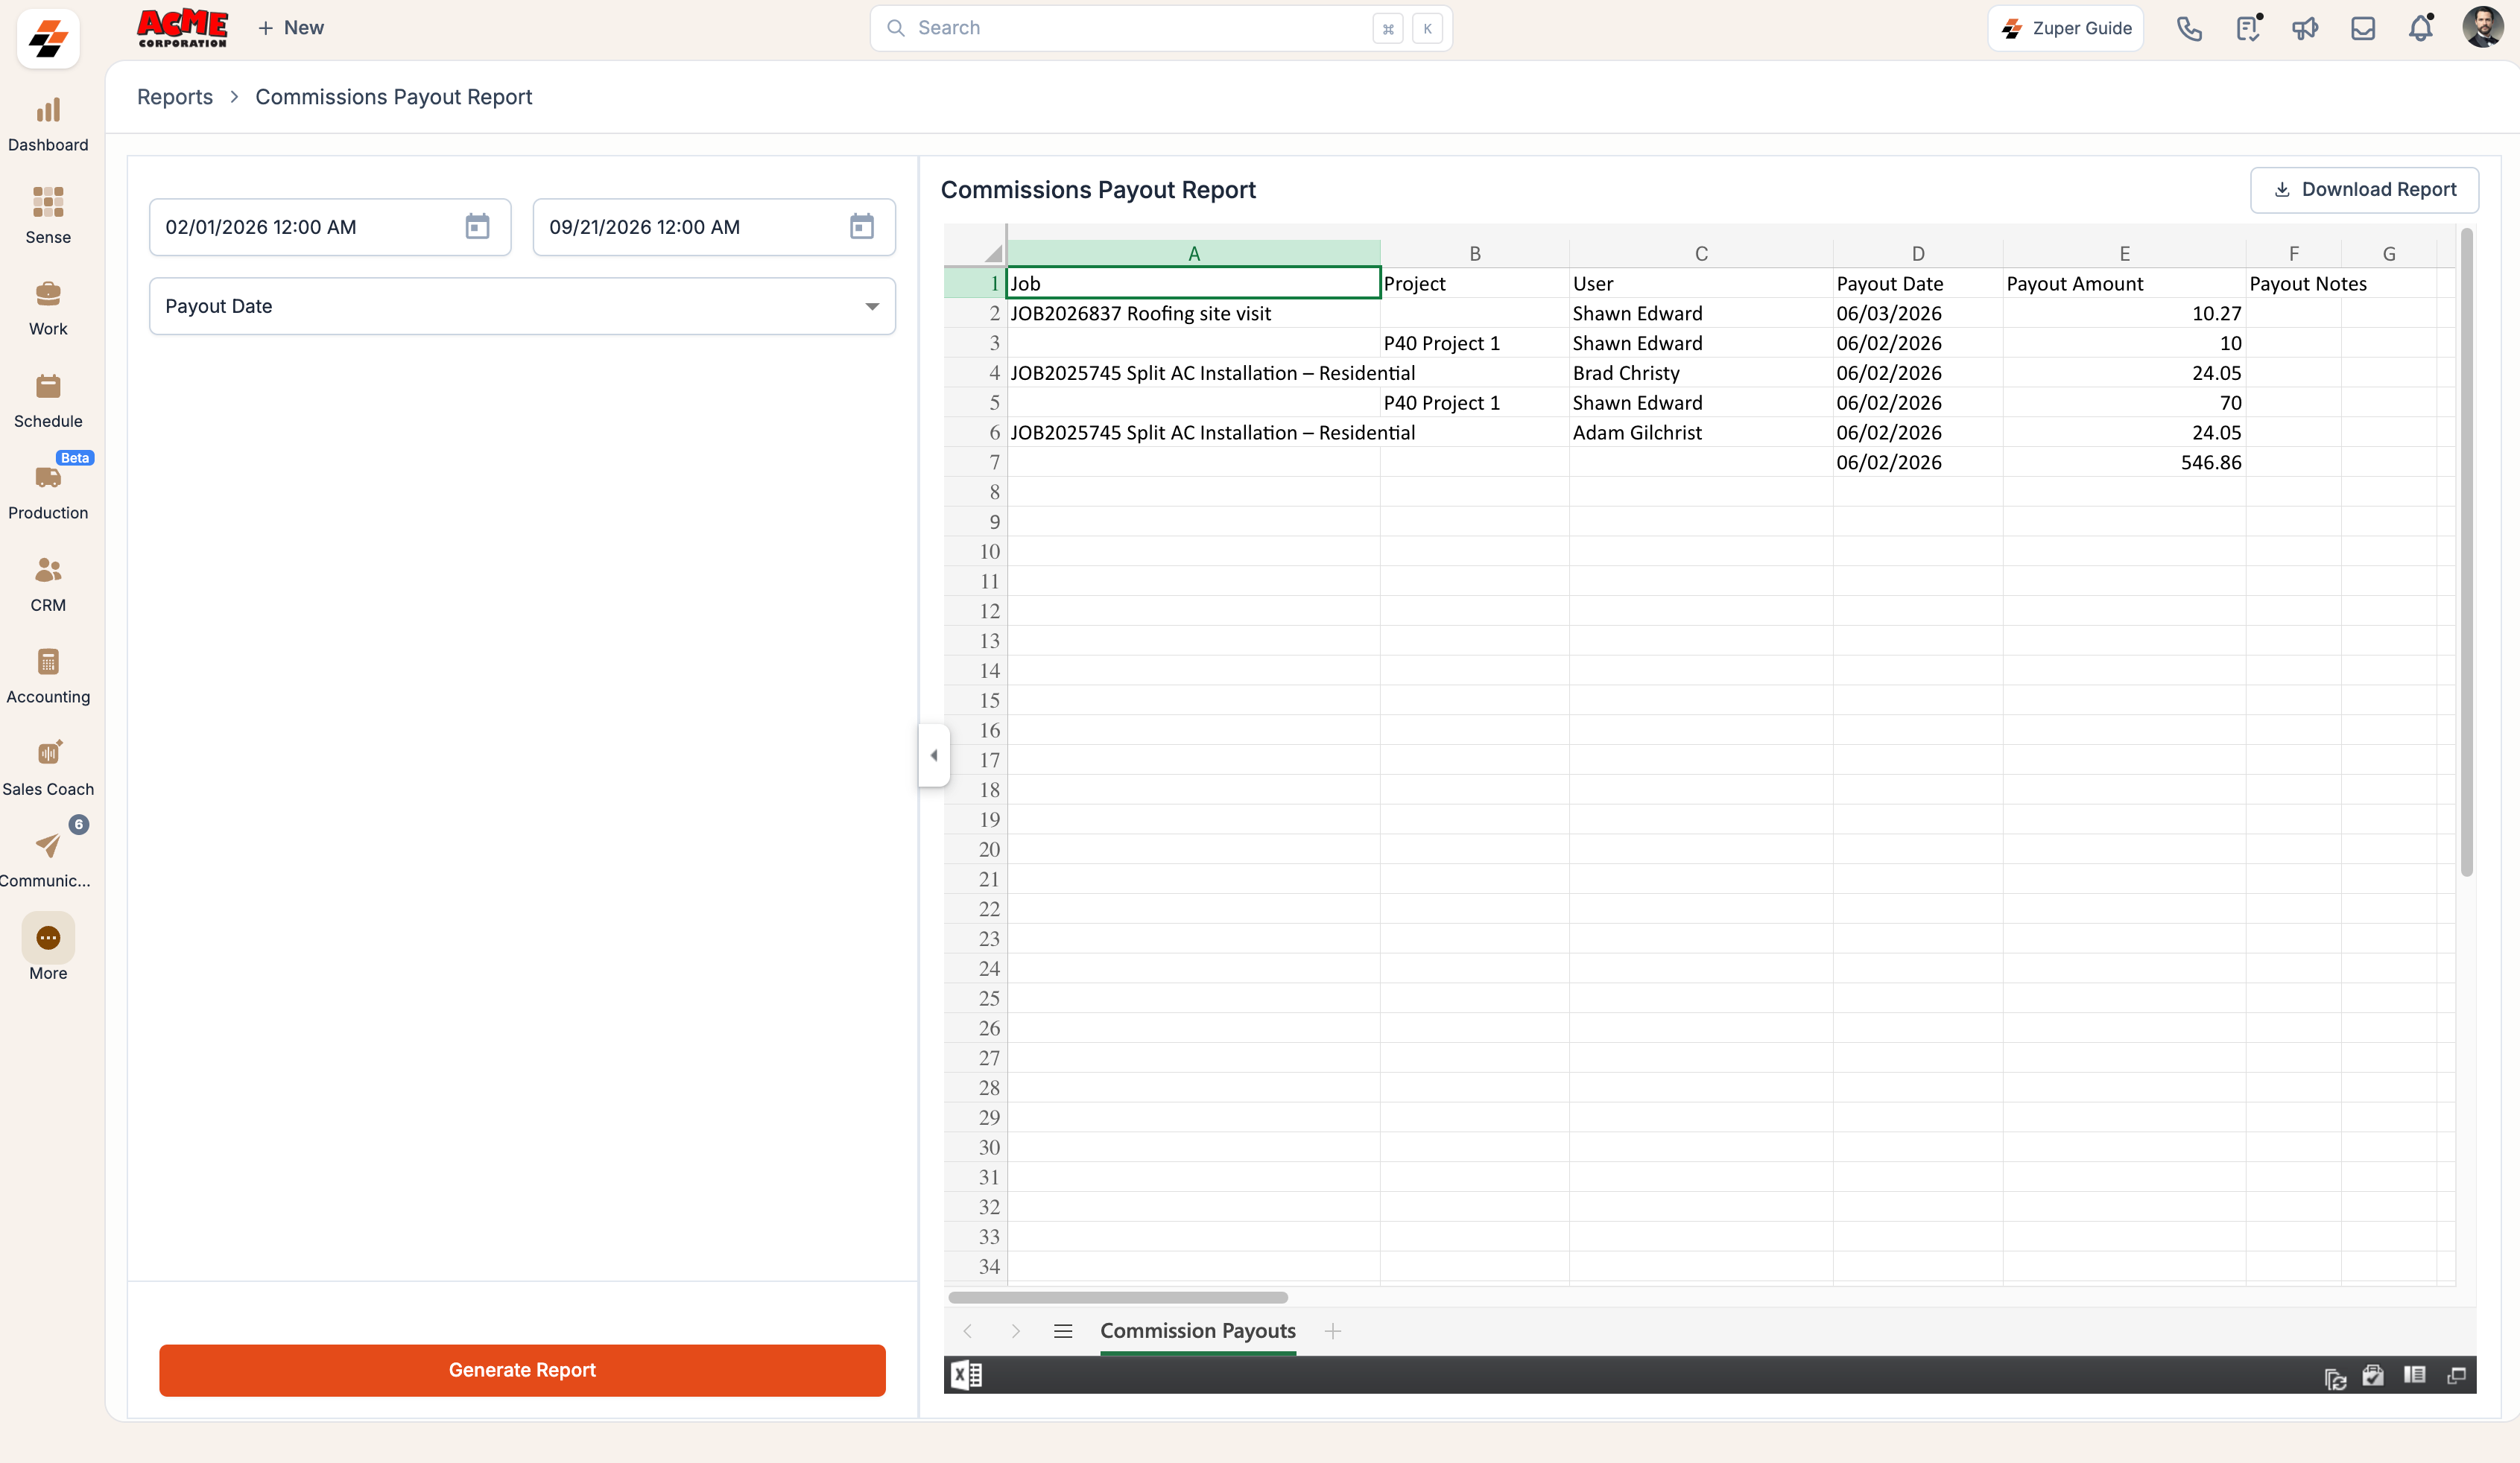
Task: Open the Accounting module
Action: click(48, 676)
